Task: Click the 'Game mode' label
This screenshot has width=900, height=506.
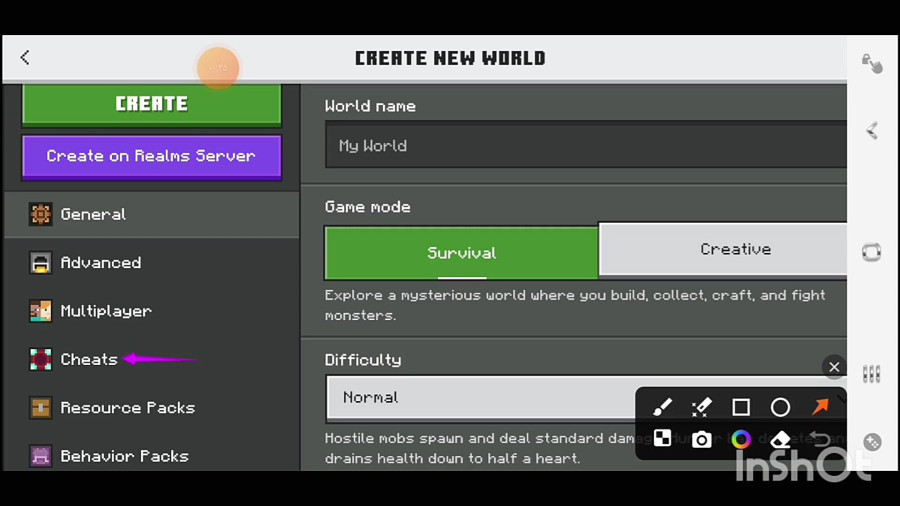Action: coord(367,207)
